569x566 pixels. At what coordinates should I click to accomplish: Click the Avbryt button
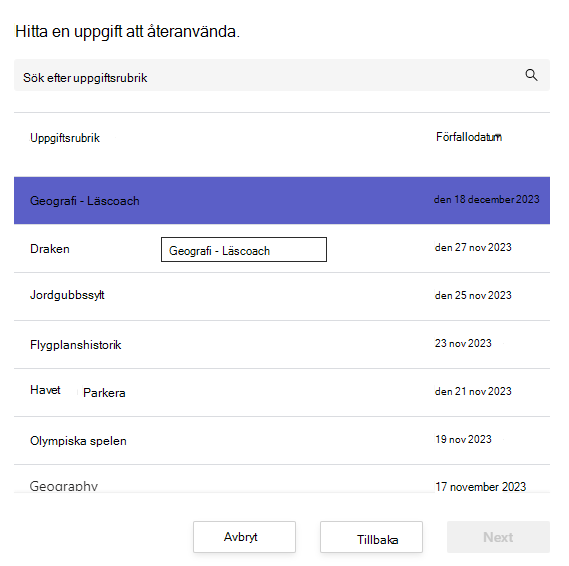tap(244, 537)
